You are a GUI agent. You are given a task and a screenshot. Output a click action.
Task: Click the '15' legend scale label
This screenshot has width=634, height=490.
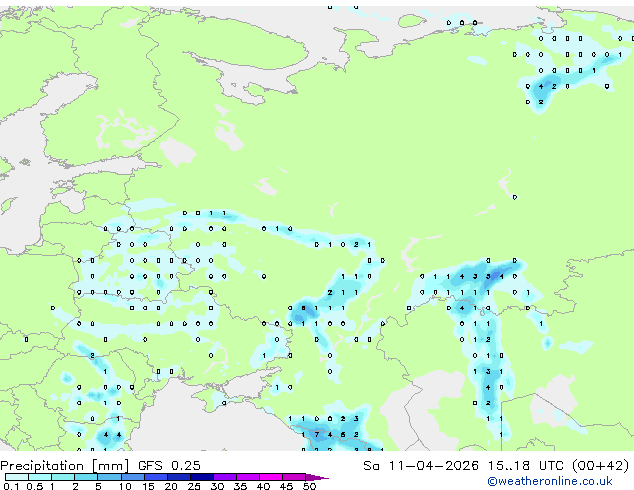click(148, 486)
